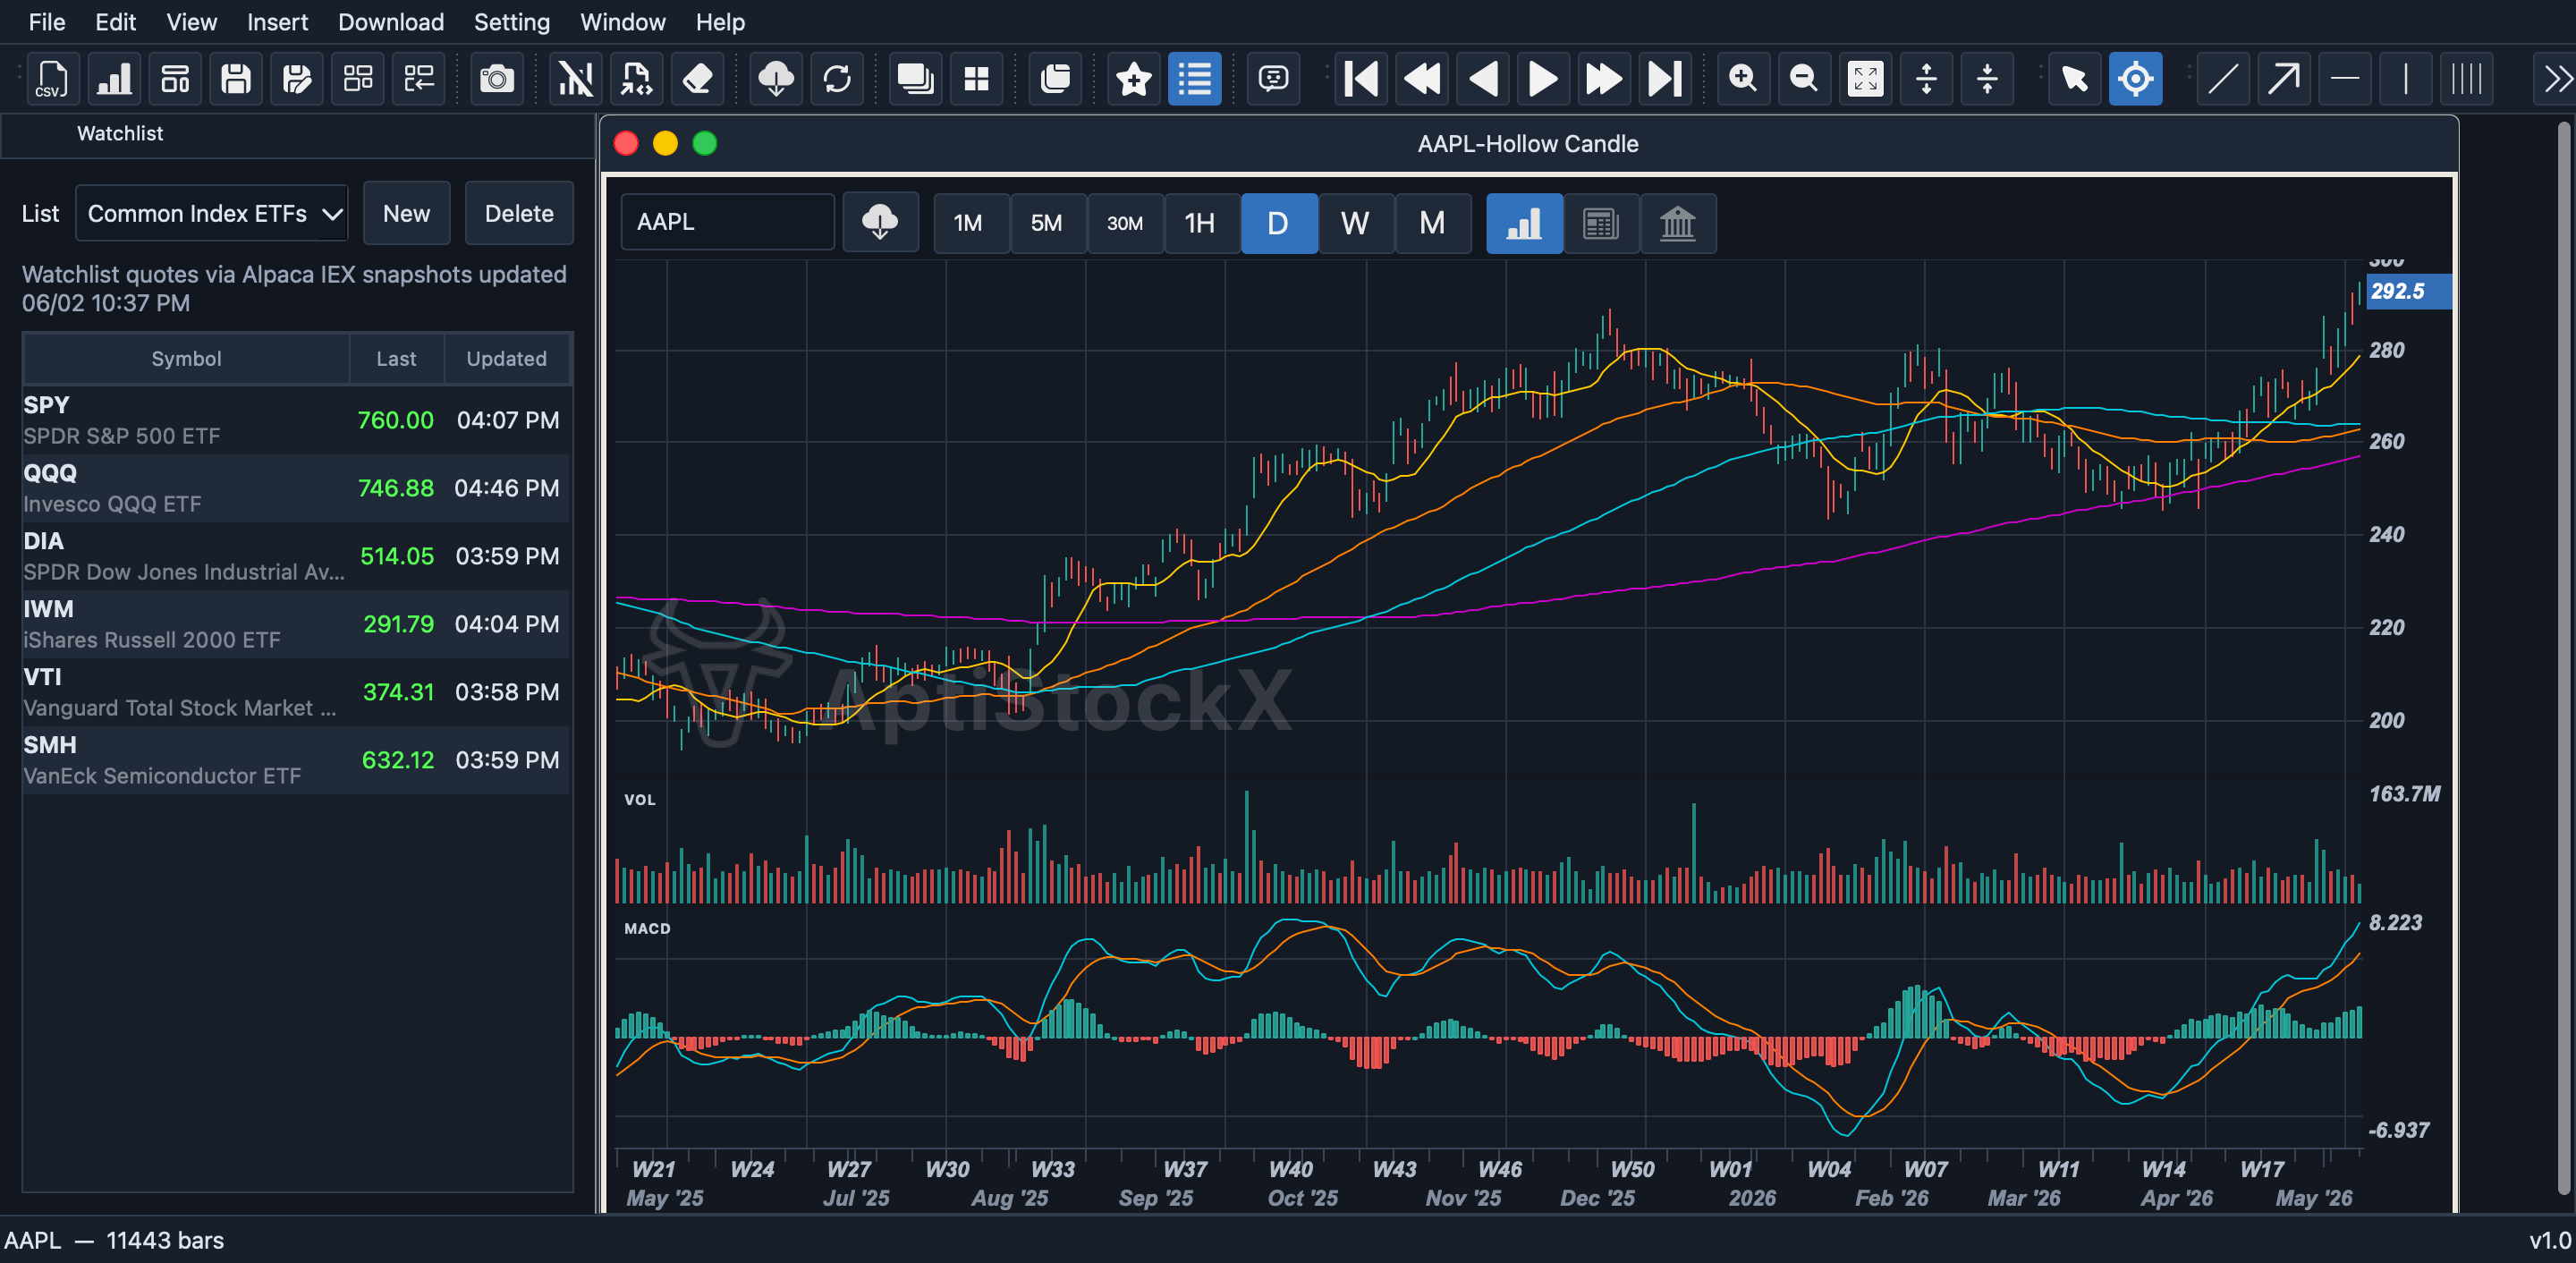Jump to last bar with skip-to-end
Viewport: 2576px width, 1263px height.
tap(1665, 78)
